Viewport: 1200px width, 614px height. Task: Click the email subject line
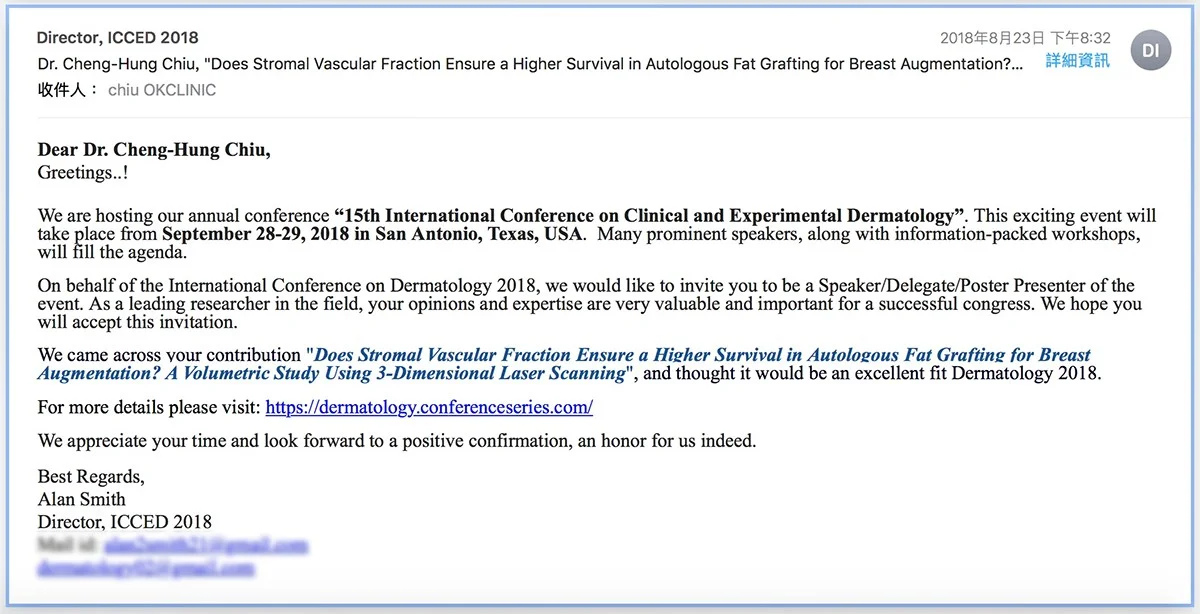tap(530, 63)
